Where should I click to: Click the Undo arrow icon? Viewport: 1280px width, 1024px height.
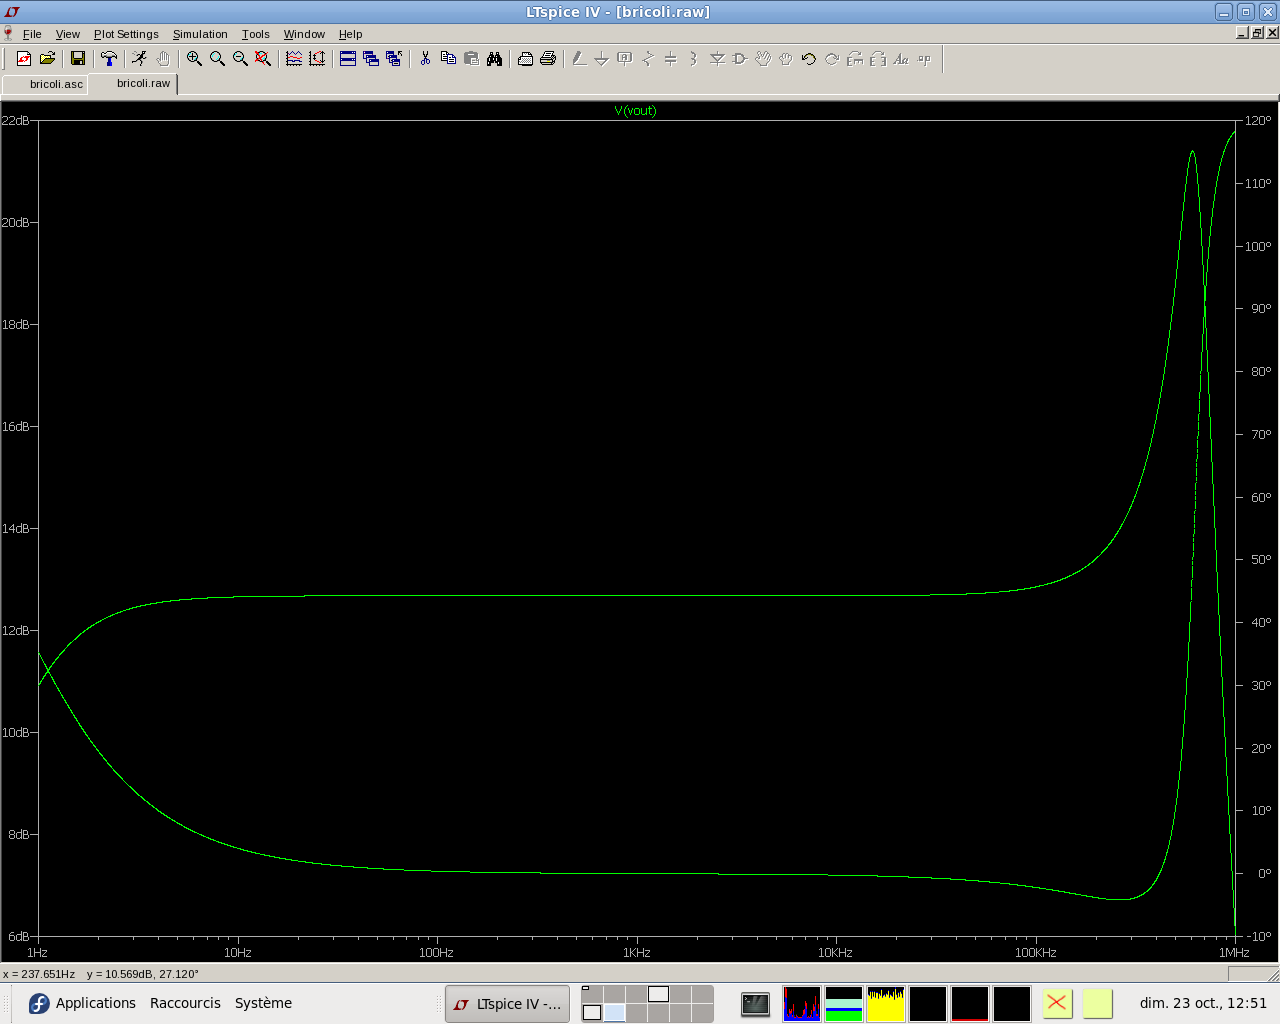click(809, 59)
